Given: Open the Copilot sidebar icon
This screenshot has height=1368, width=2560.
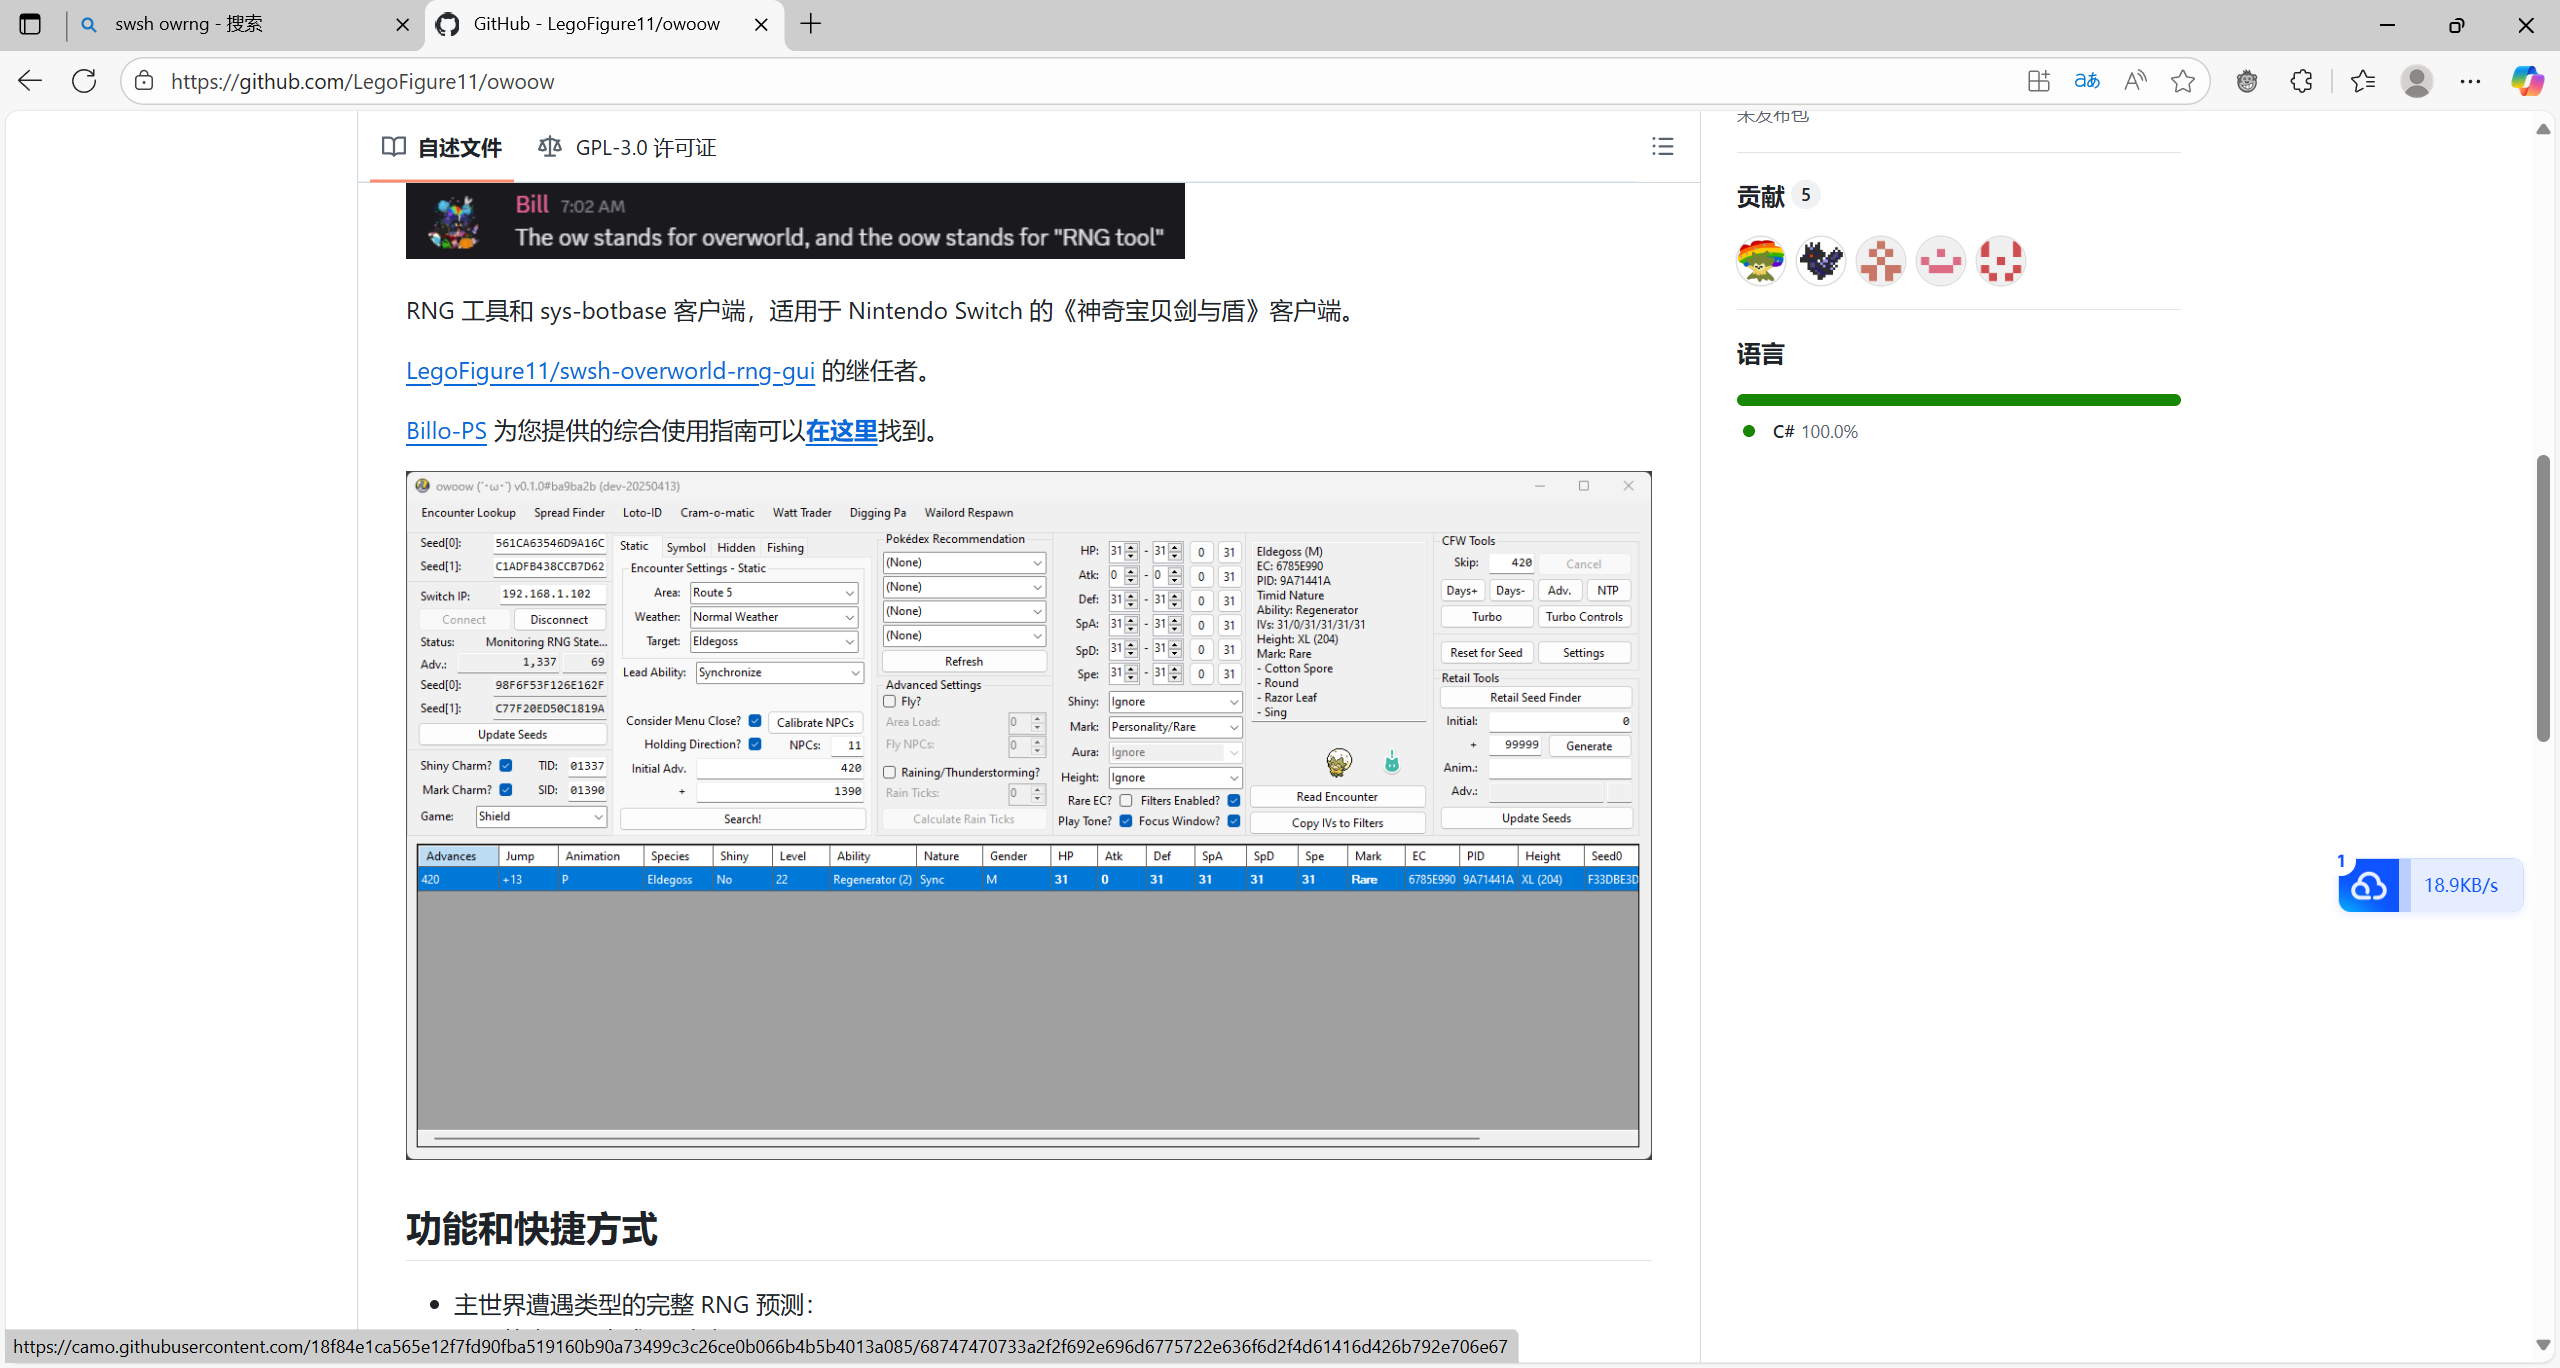Looking at the screenshot, I should [2526, 81].
